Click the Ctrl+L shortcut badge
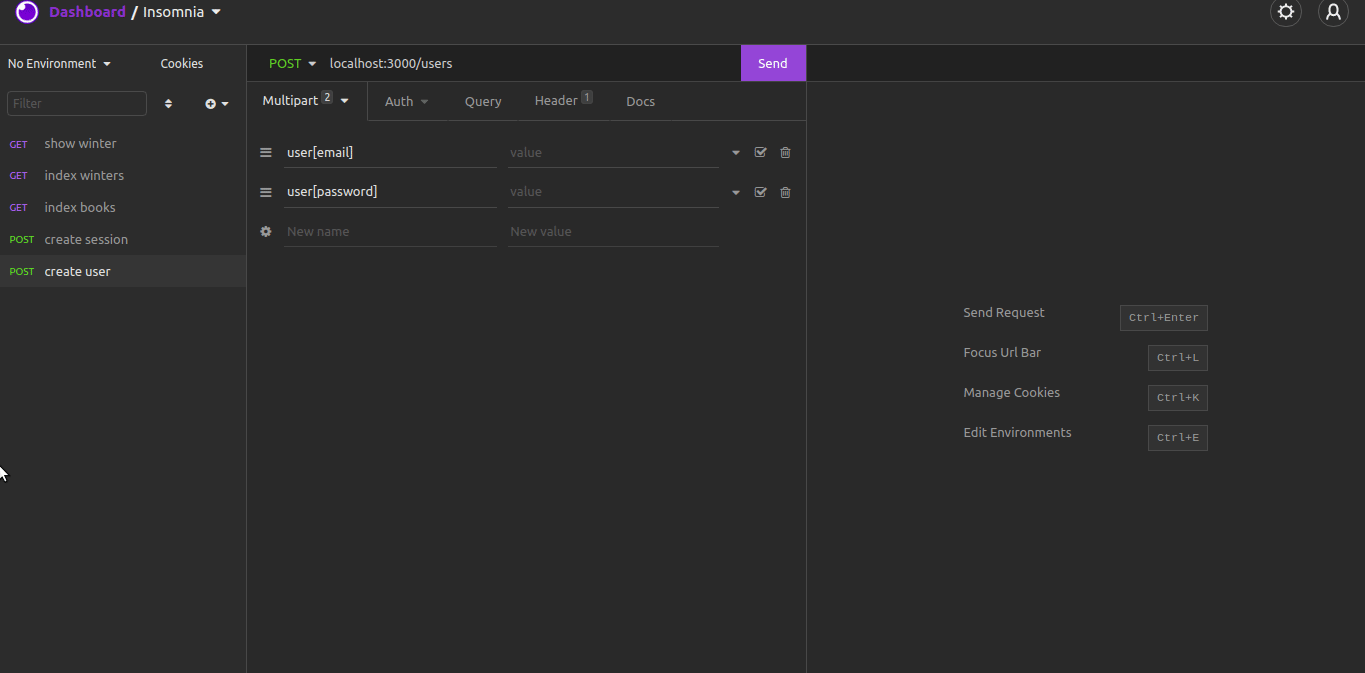The width and height of the screenshot is (1365, 673). click(x=1178, y=358)
